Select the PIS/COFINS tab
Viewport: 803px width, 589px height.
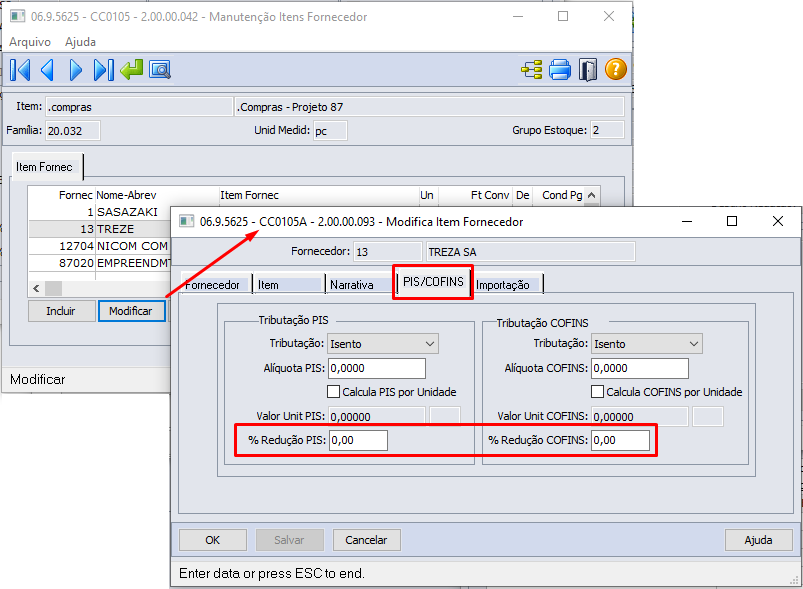[x=433, y=282]
